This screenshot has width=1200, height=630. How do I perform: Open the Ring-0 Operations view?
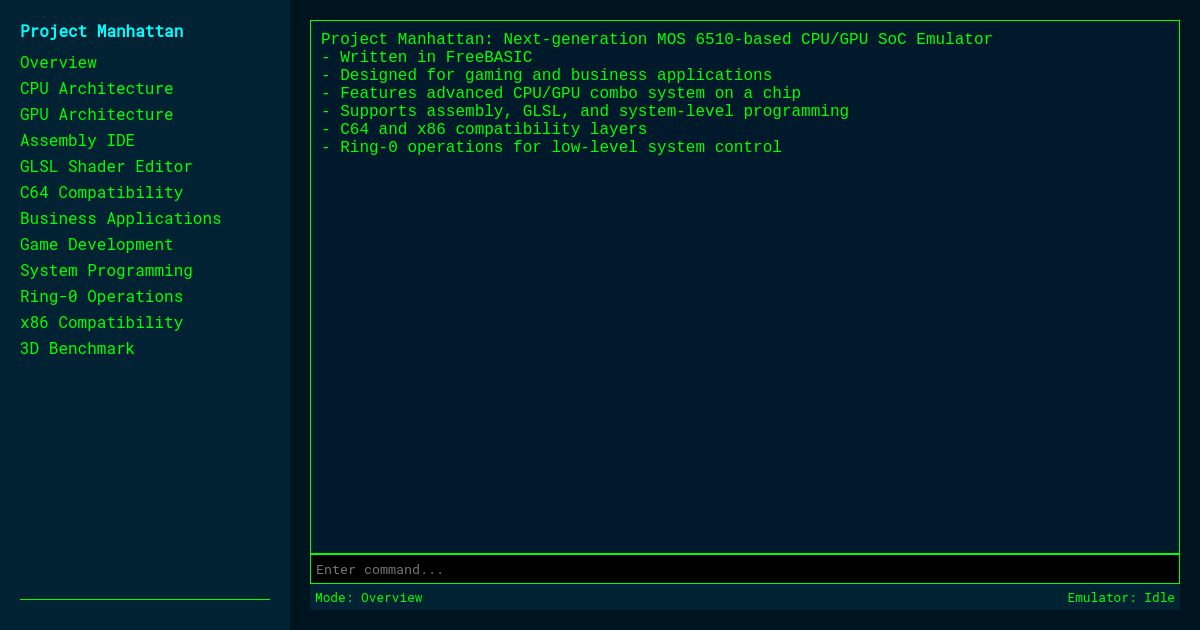[101, 296]
